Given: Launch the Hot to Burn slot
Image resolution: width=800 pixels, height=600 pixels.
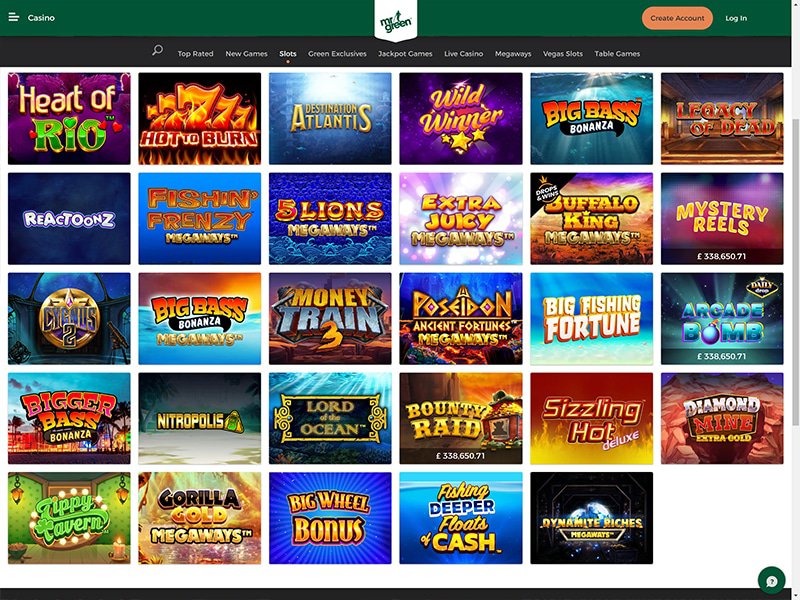Looking at the screenshot, I should (x=199, y=118).
